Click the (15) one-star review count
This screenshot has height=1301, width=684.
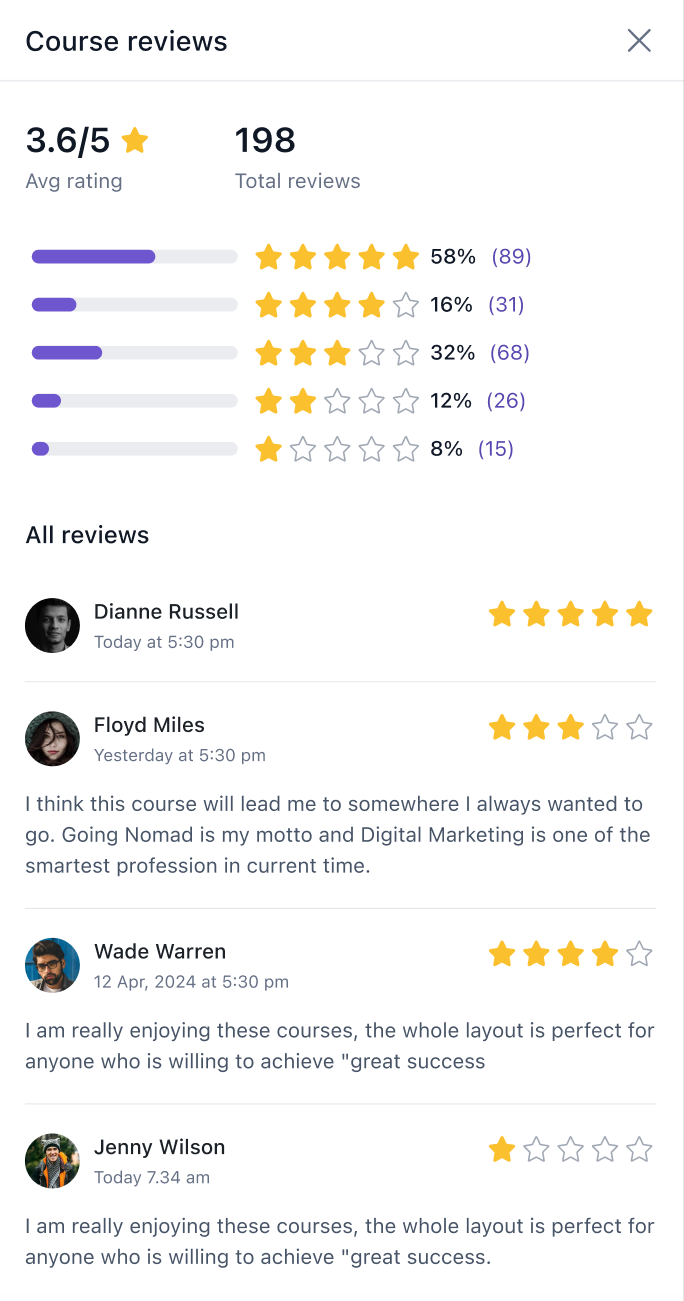pos(496,449)
